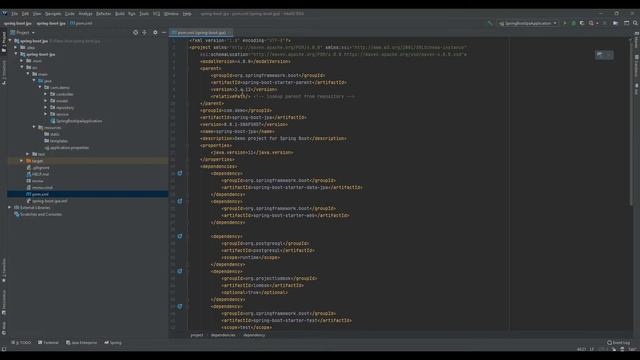Open the Terminal tool window
Screen dimensions: 640x360
(49, 342)
